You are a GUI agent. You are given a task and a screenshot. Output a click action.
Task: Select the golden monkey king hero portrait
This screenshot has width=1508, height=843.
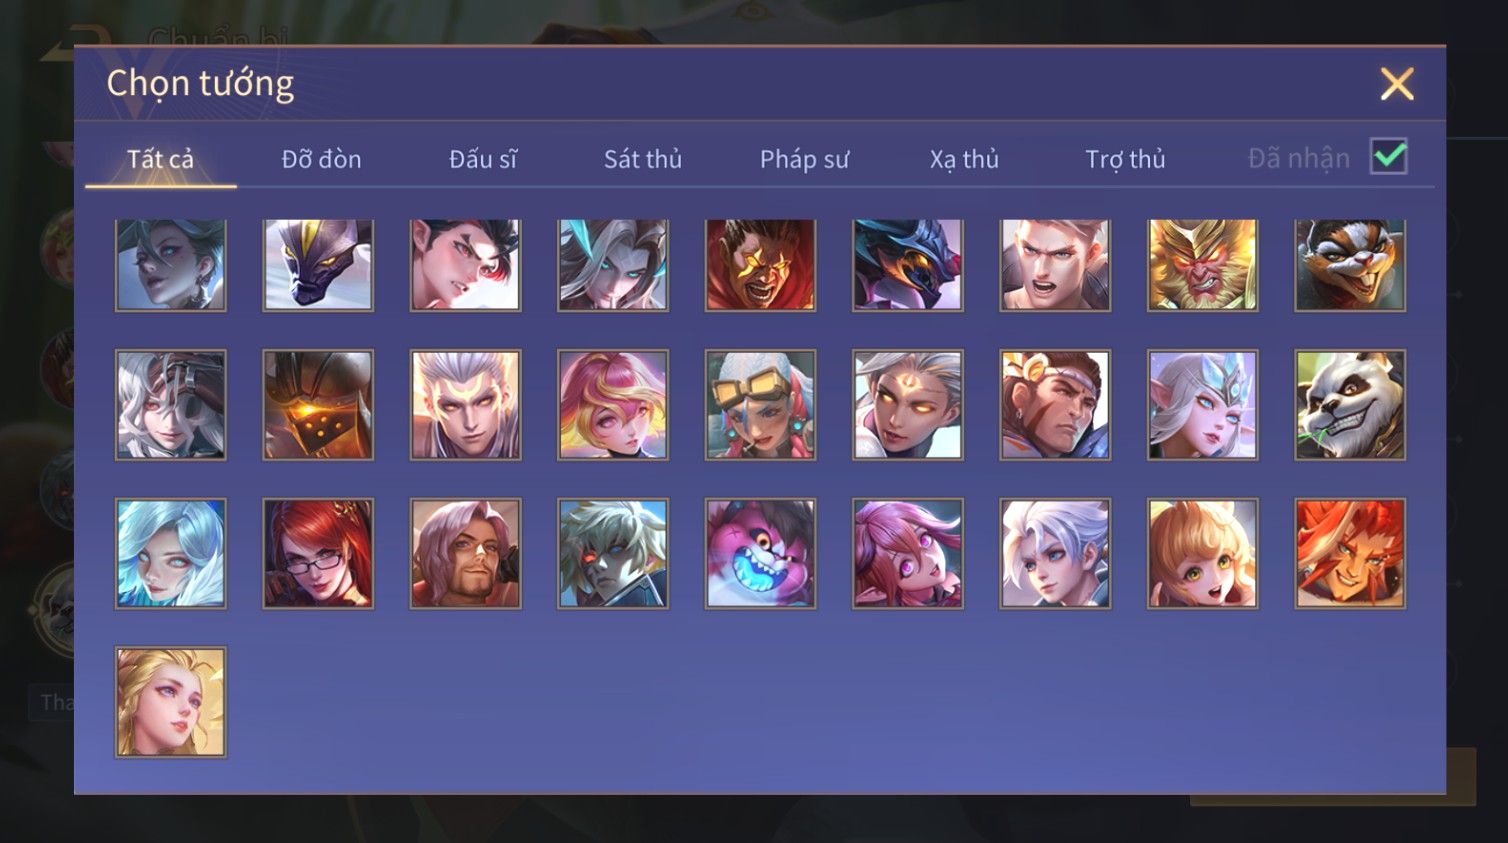pyautogui.click(x=1202, y=265)
